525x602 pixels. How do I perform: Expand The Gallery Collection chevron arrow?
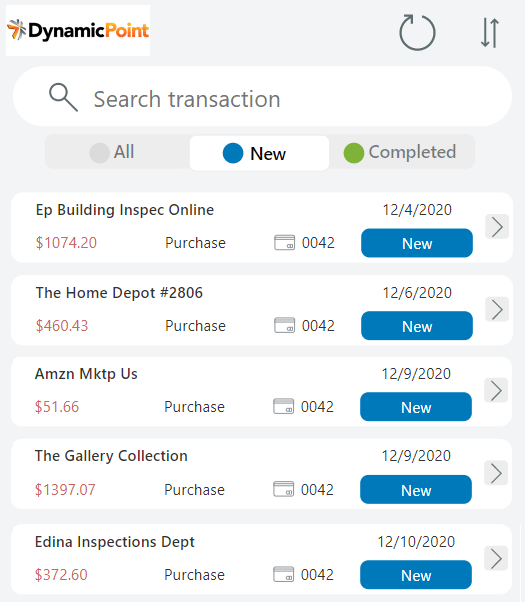496,473
